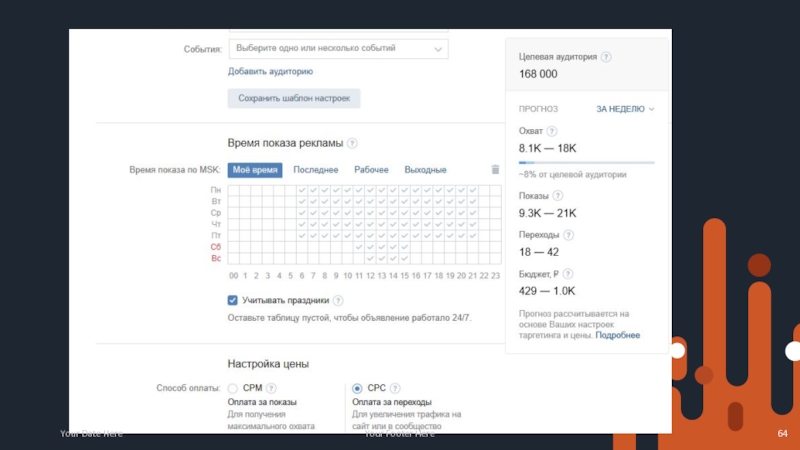The image size is (800, 450).
Task: Open the help icon next to Целевая аудитория
Action: [x=606, y=57]
